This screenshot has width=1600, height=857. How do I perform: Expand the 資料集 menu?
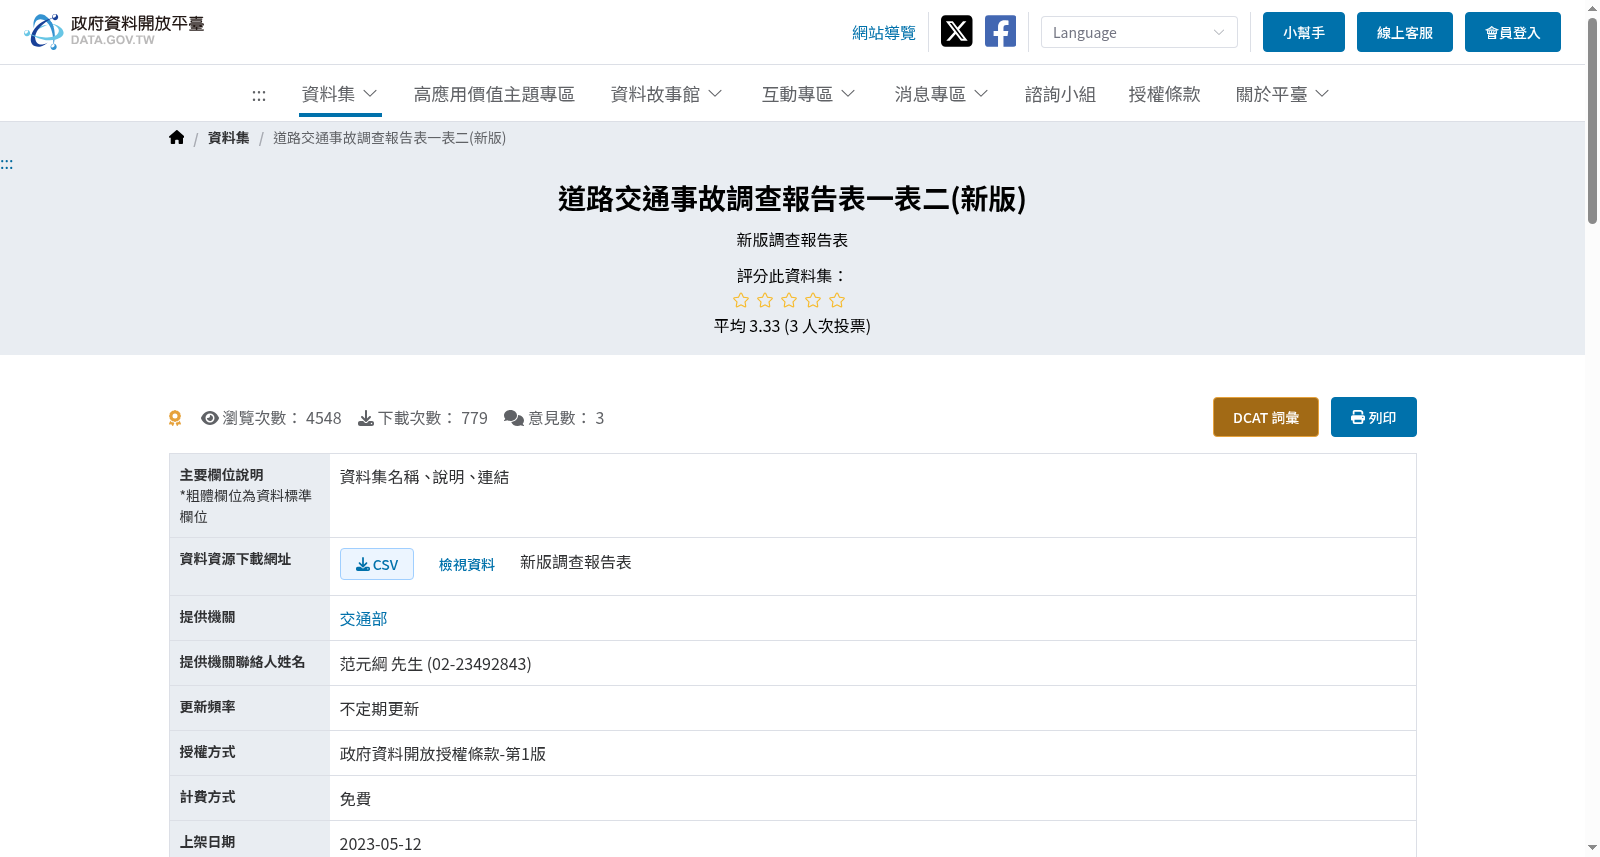pos(340,94)
